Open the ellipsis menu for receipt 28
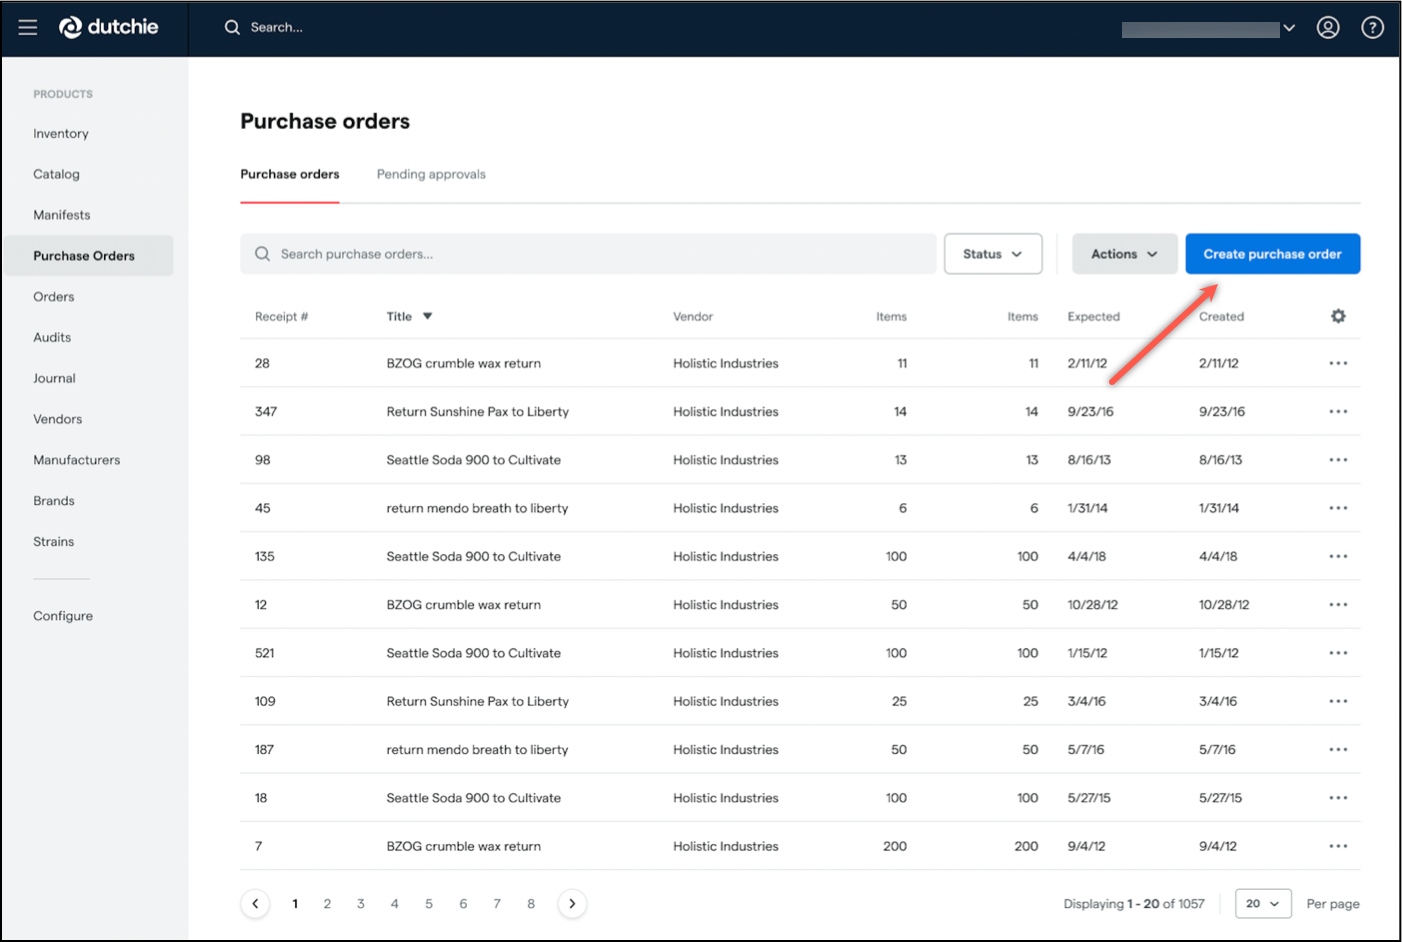The height and width of the screenshot is (942, 1402). click(x=1338, y=363)
